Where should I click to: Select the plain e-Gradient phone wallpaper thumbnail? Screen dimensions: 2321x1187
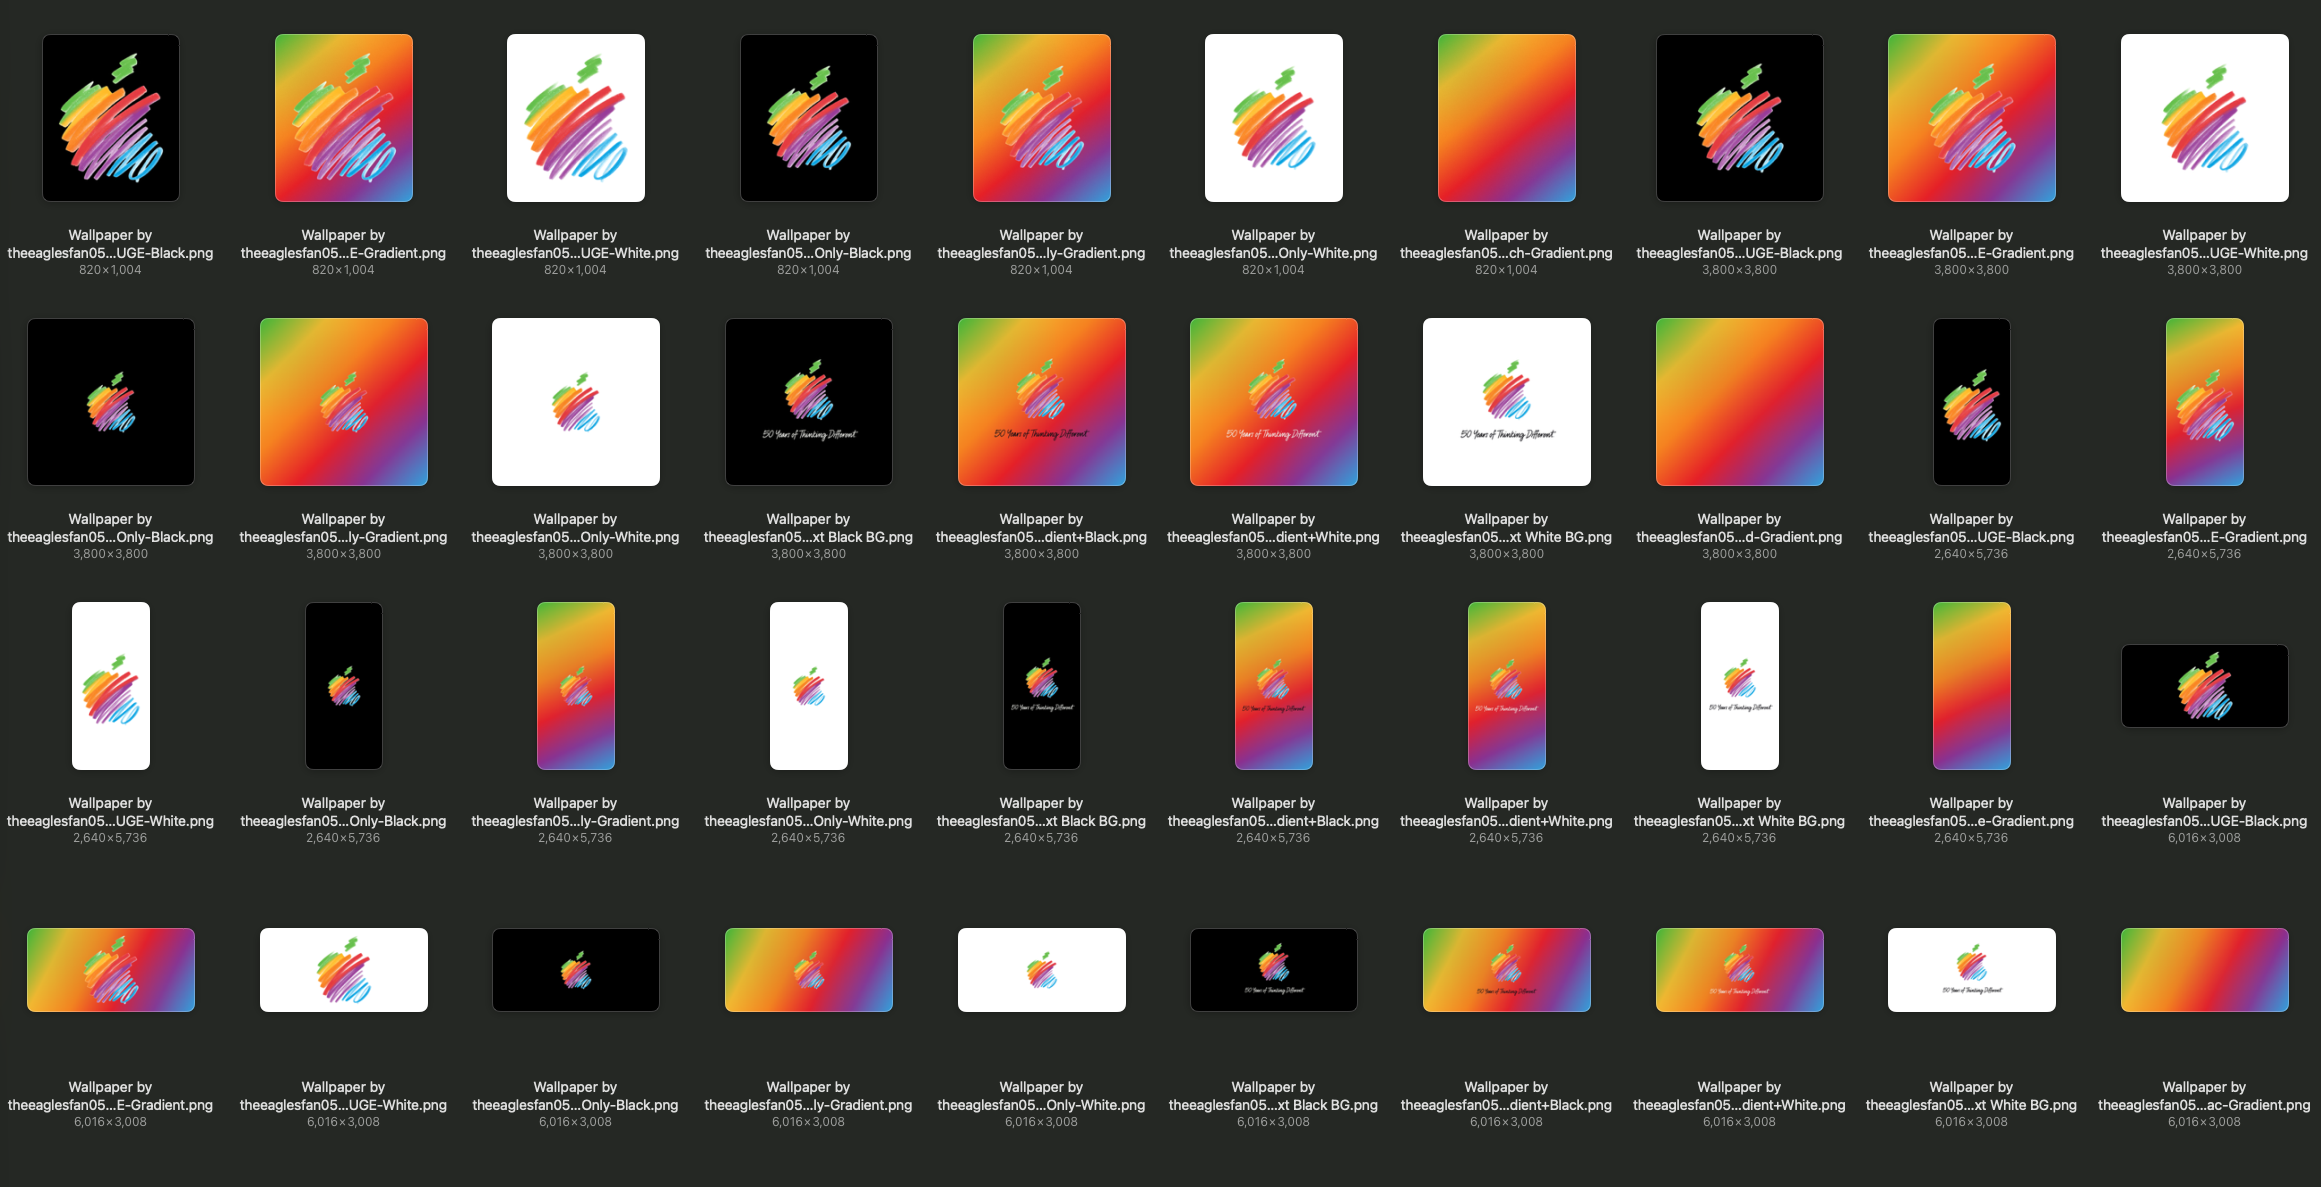[1972, 686]
